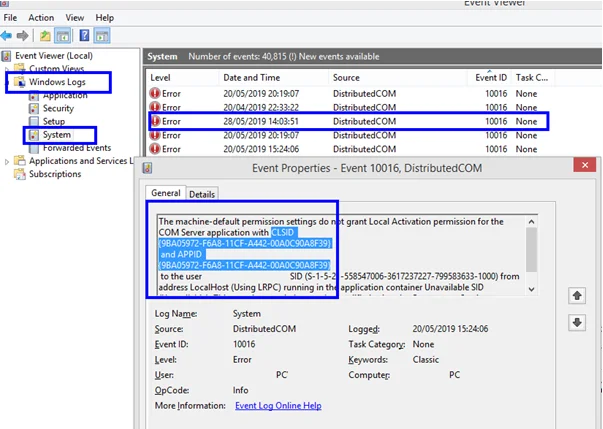The image size is (603, 429).
Task: Sort by the Event ID column header
Action: [491, 78]
